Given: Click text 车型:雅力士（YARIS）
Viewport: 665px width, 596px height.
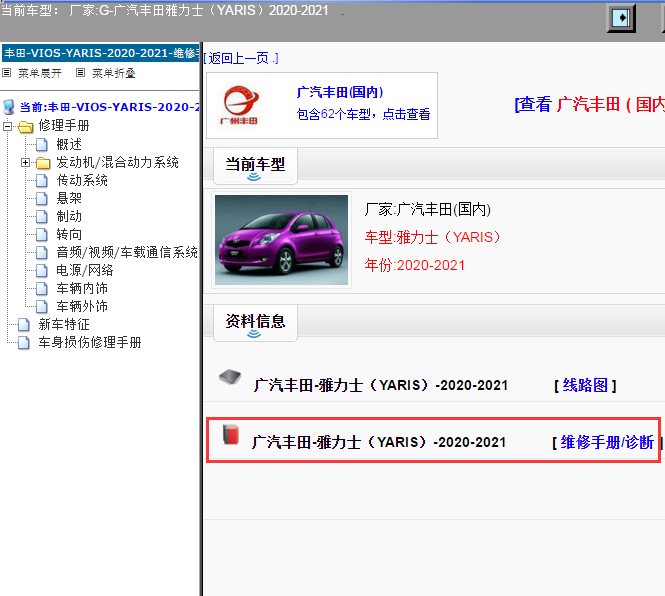Looking at the screenshot, I should 432,238.
